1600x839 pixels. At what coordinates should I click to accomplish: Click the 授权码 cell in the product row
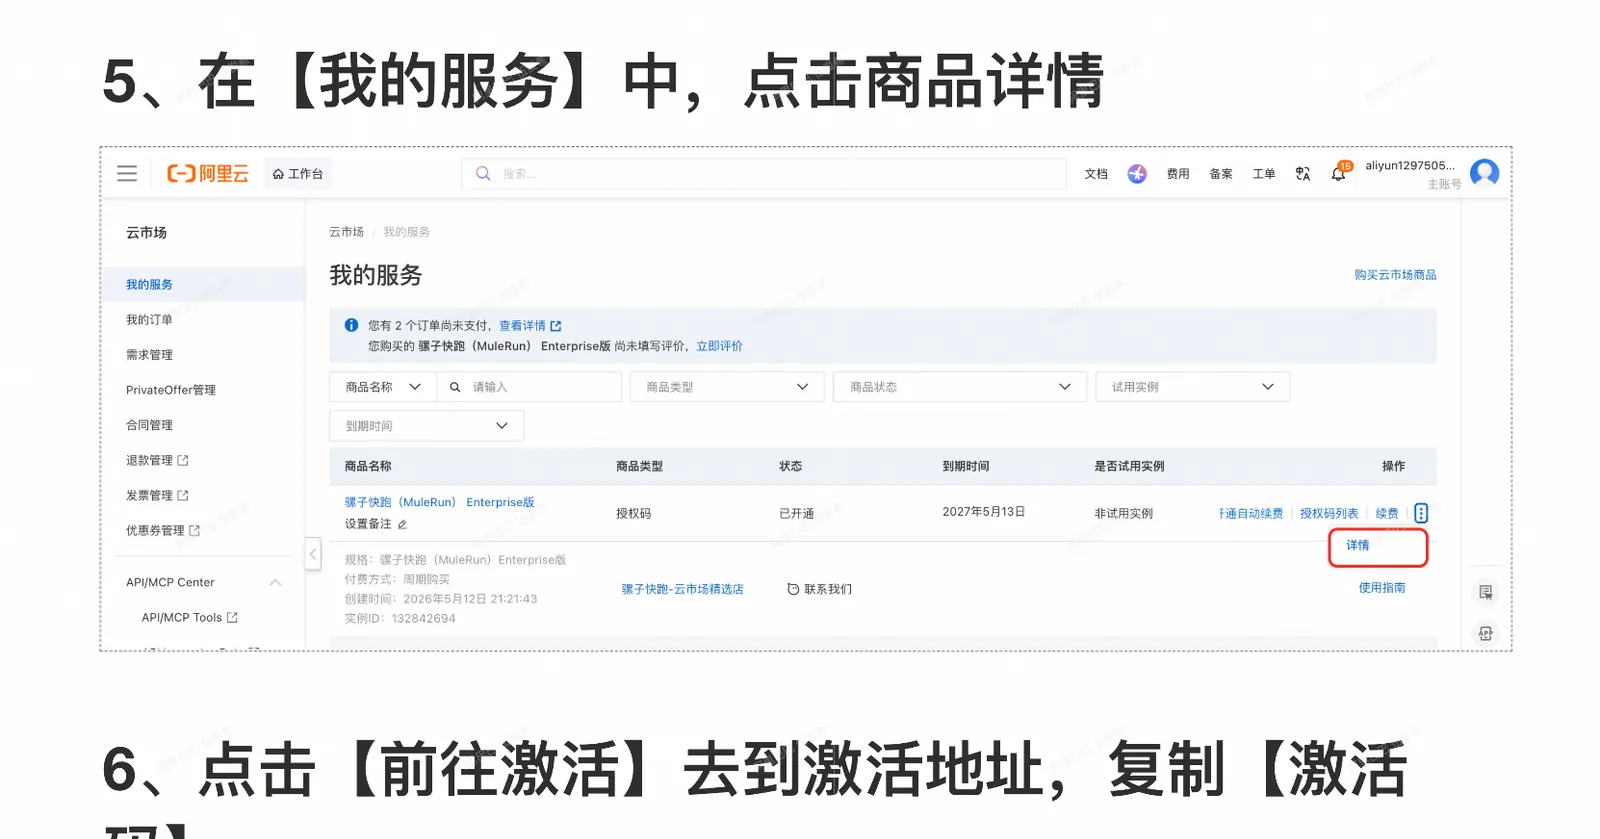coord(633,514)
